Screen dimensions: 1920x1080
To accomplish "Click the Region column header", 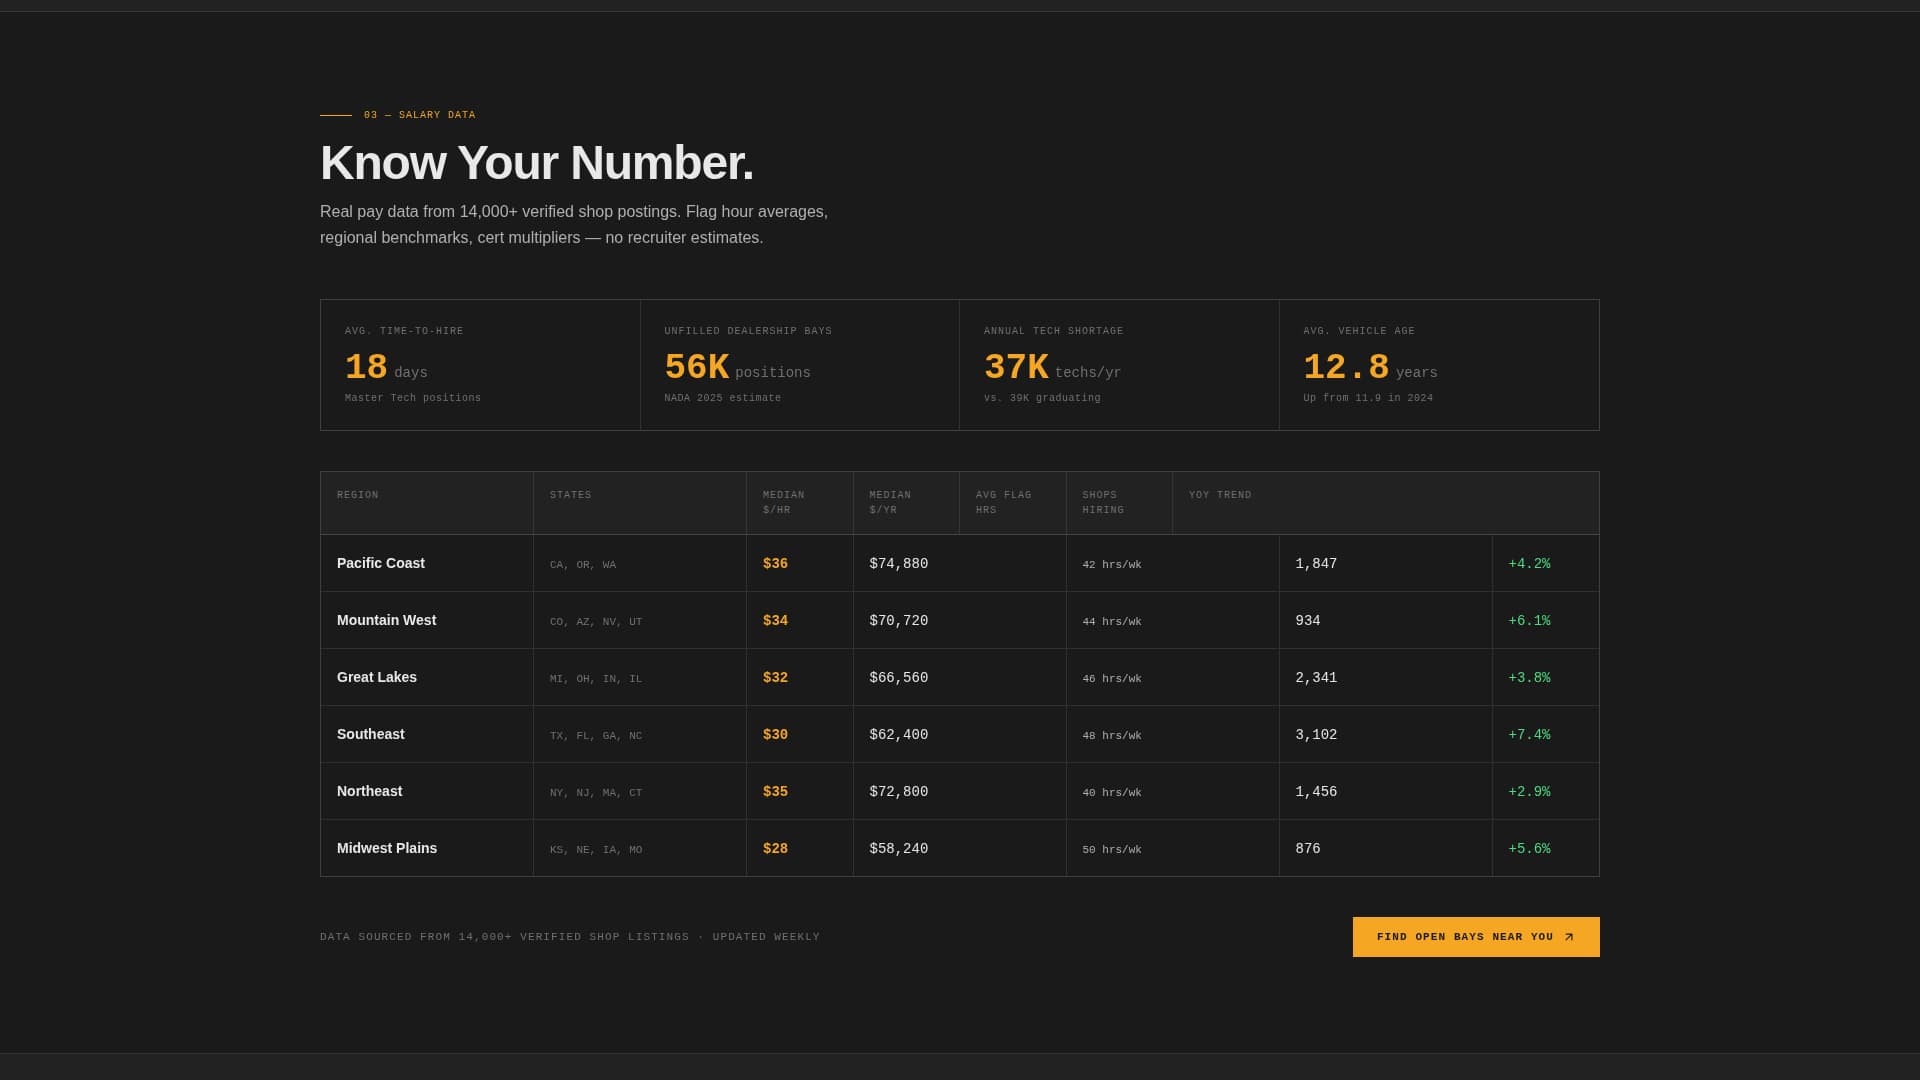I will [x=427, y=503].
